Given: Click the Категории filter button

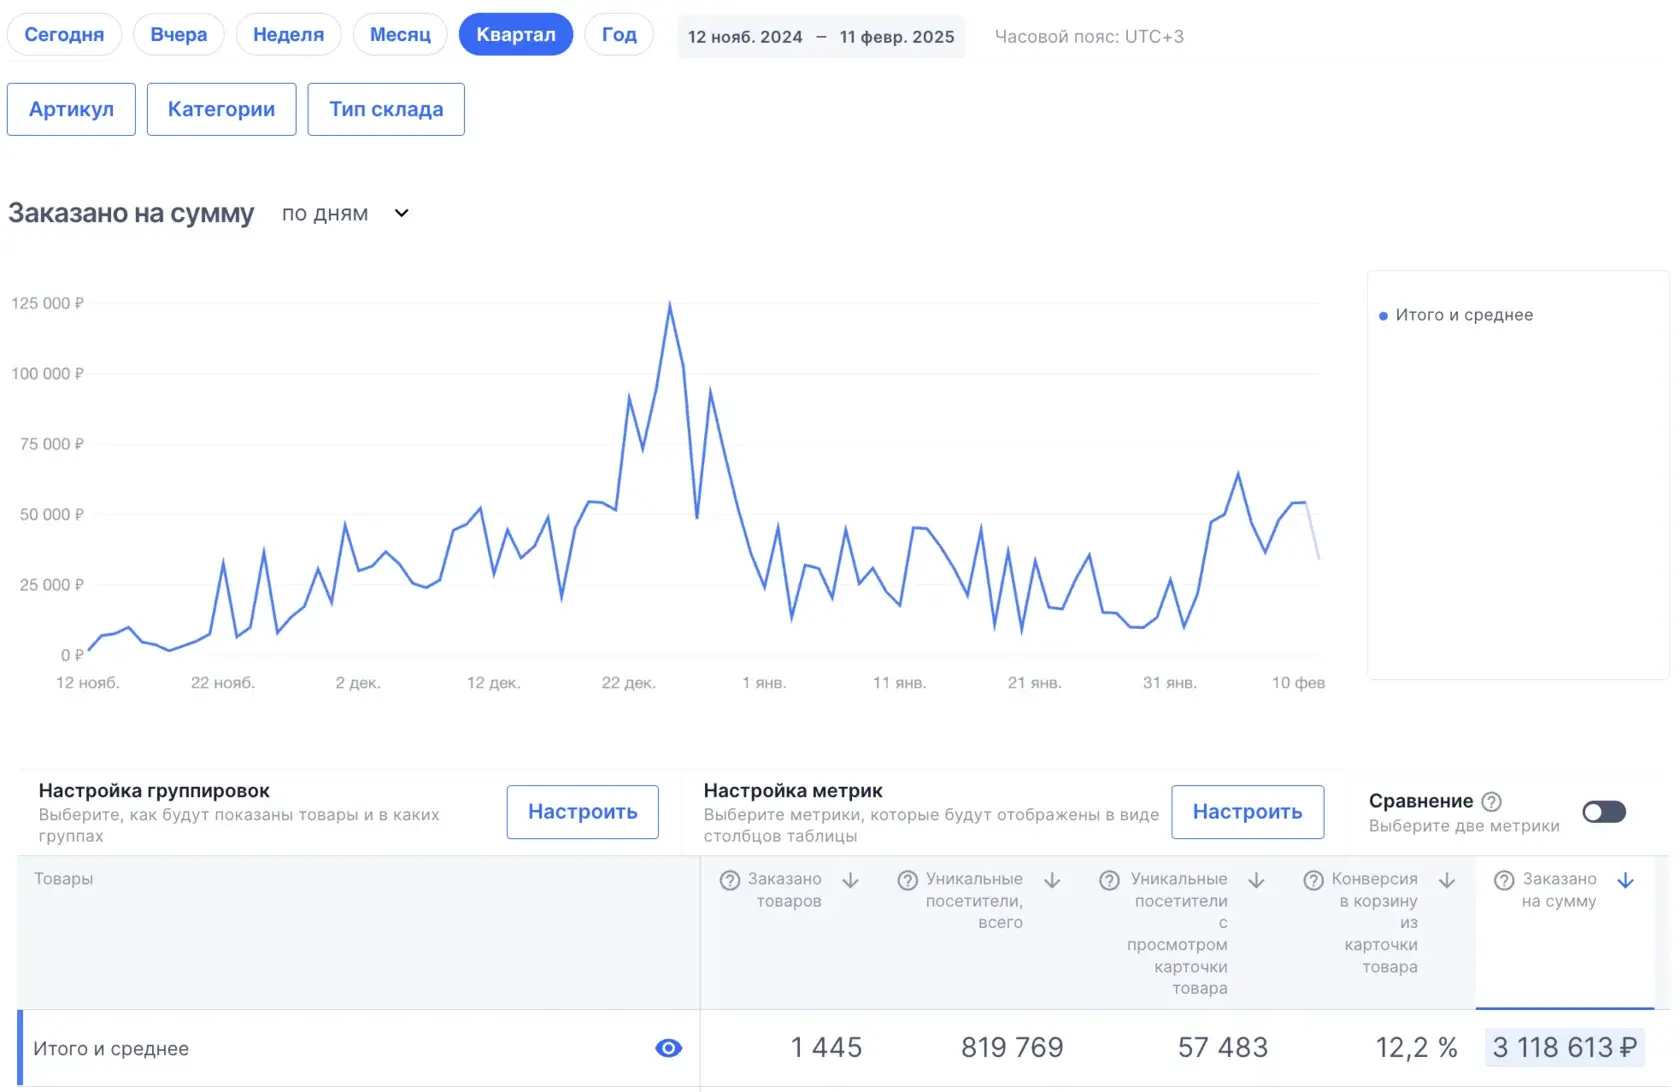Looking at the screenshot, I should (x=221, y=109).
